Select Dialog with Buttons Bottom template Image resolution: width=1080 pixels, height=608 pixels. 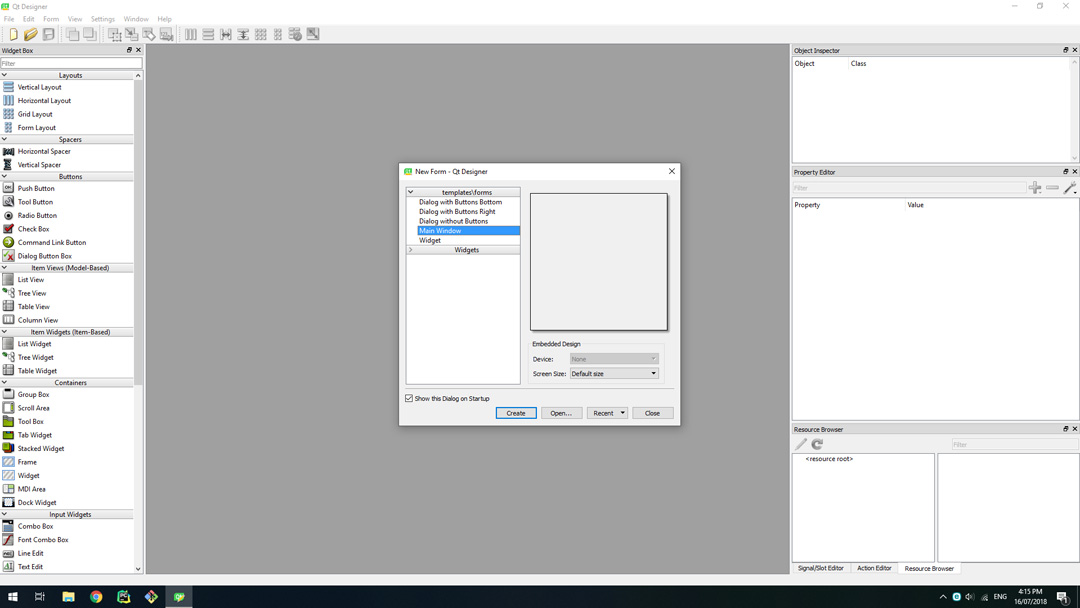point(460,202)
